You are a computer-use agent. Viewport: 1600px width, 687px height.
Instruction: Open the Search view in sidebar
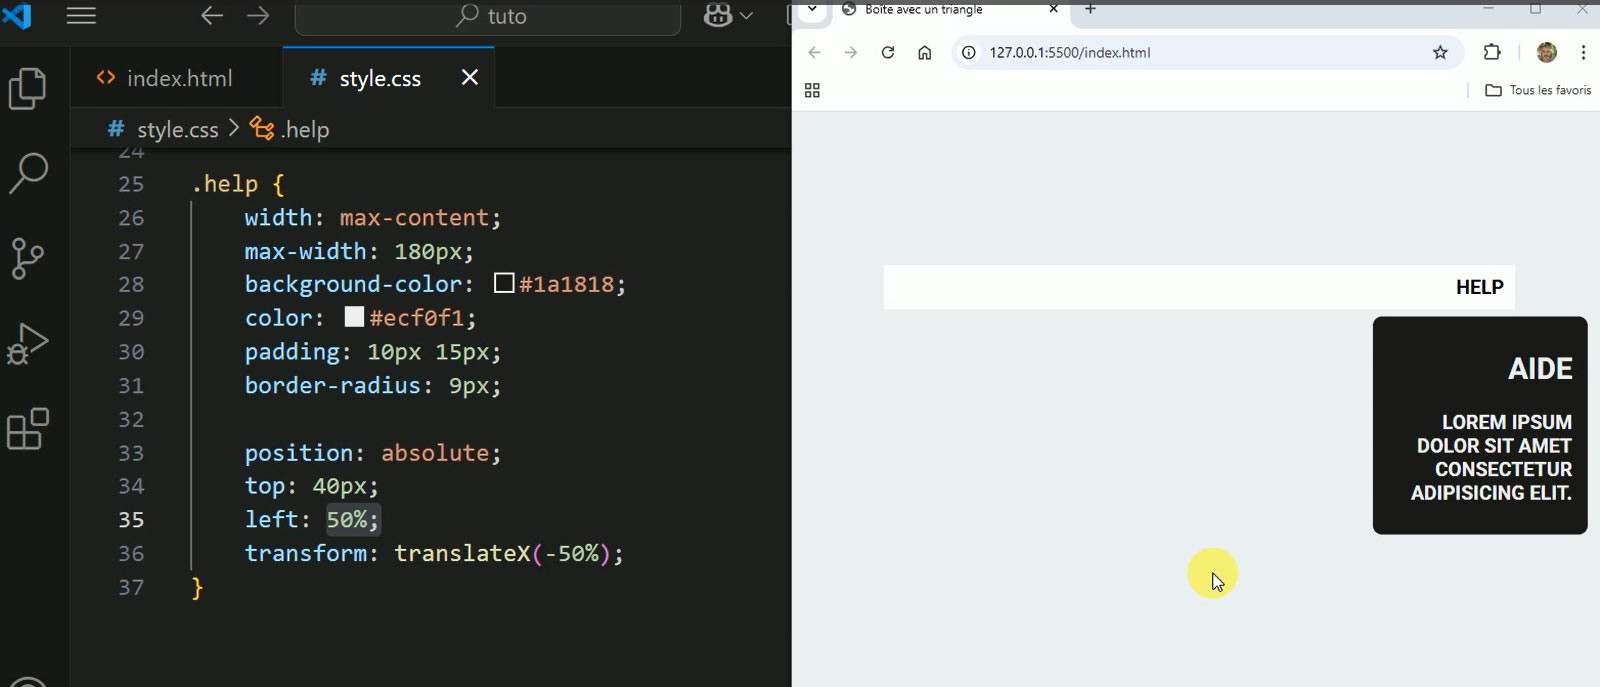pos(28,173)
